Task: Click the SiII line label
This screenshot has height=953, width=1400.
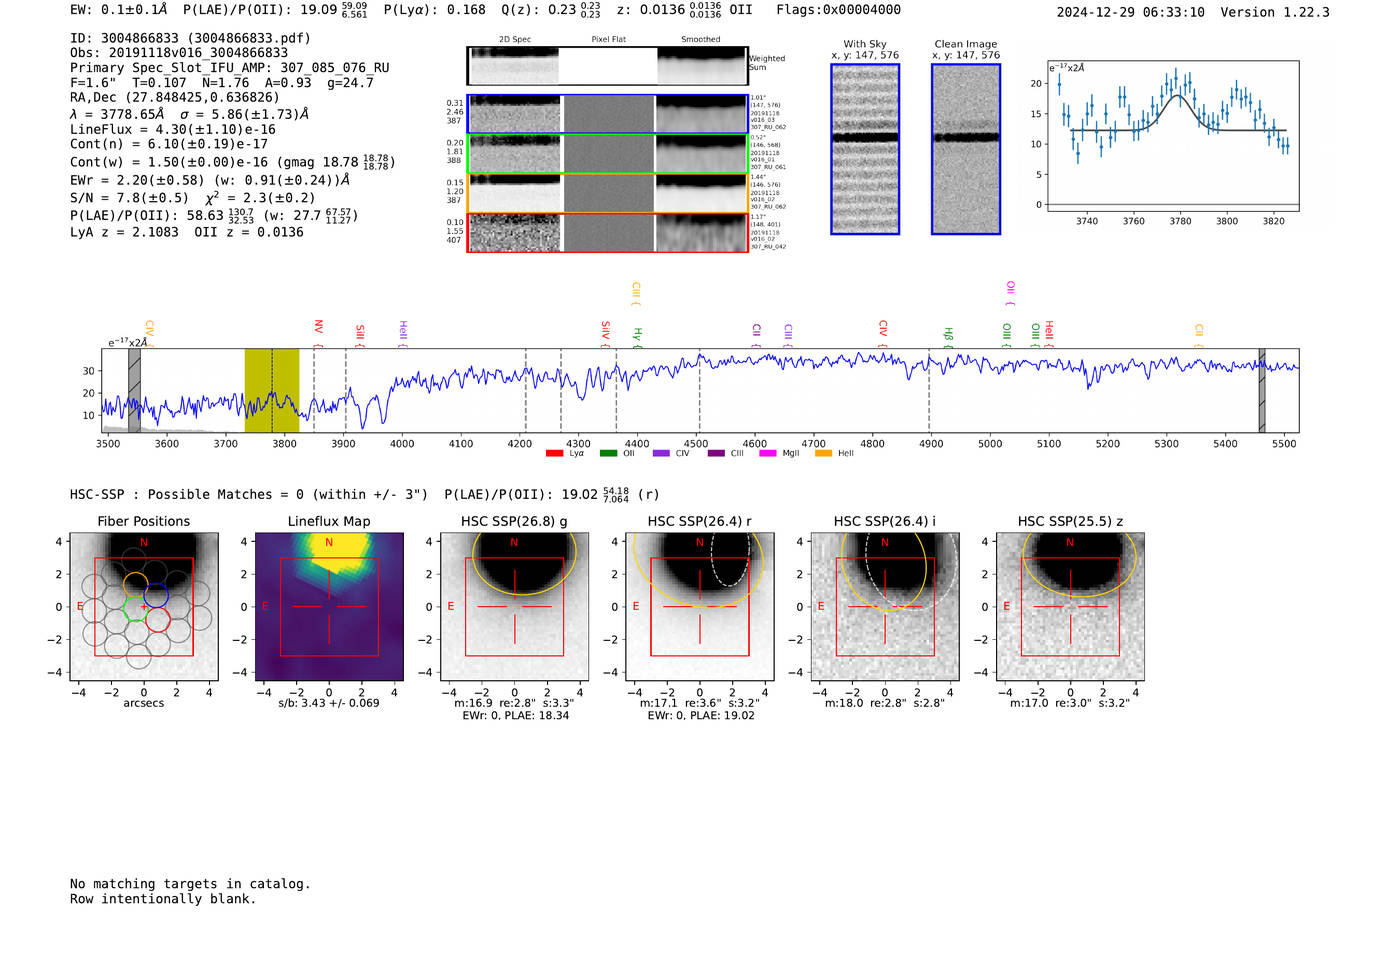Action: coord(360,335)
